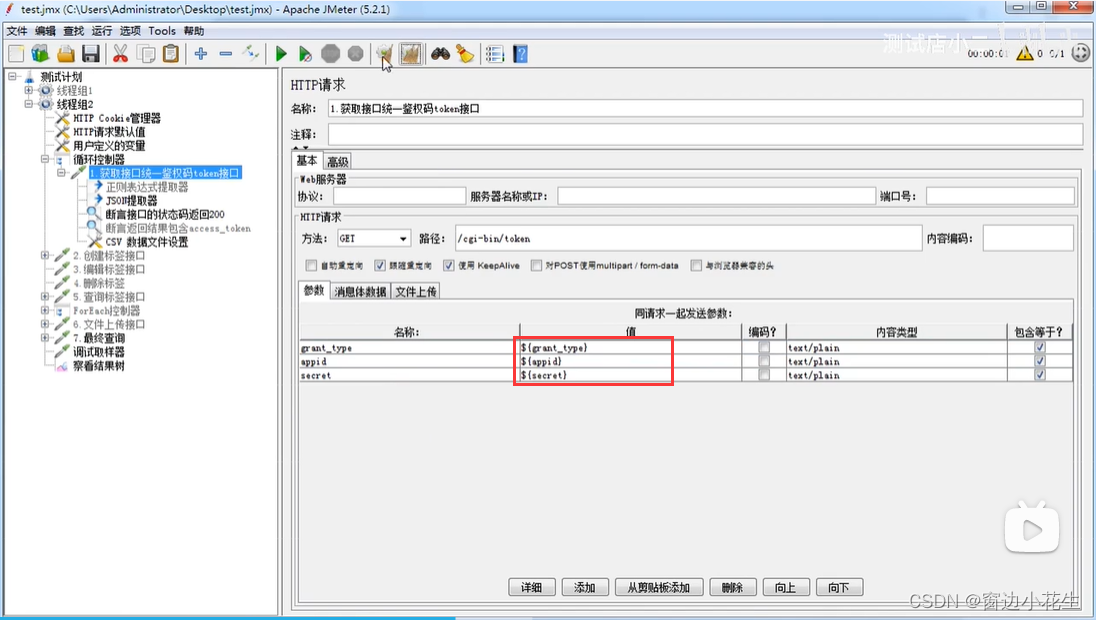Expand the 2. 创建标签接口 node

45,255
